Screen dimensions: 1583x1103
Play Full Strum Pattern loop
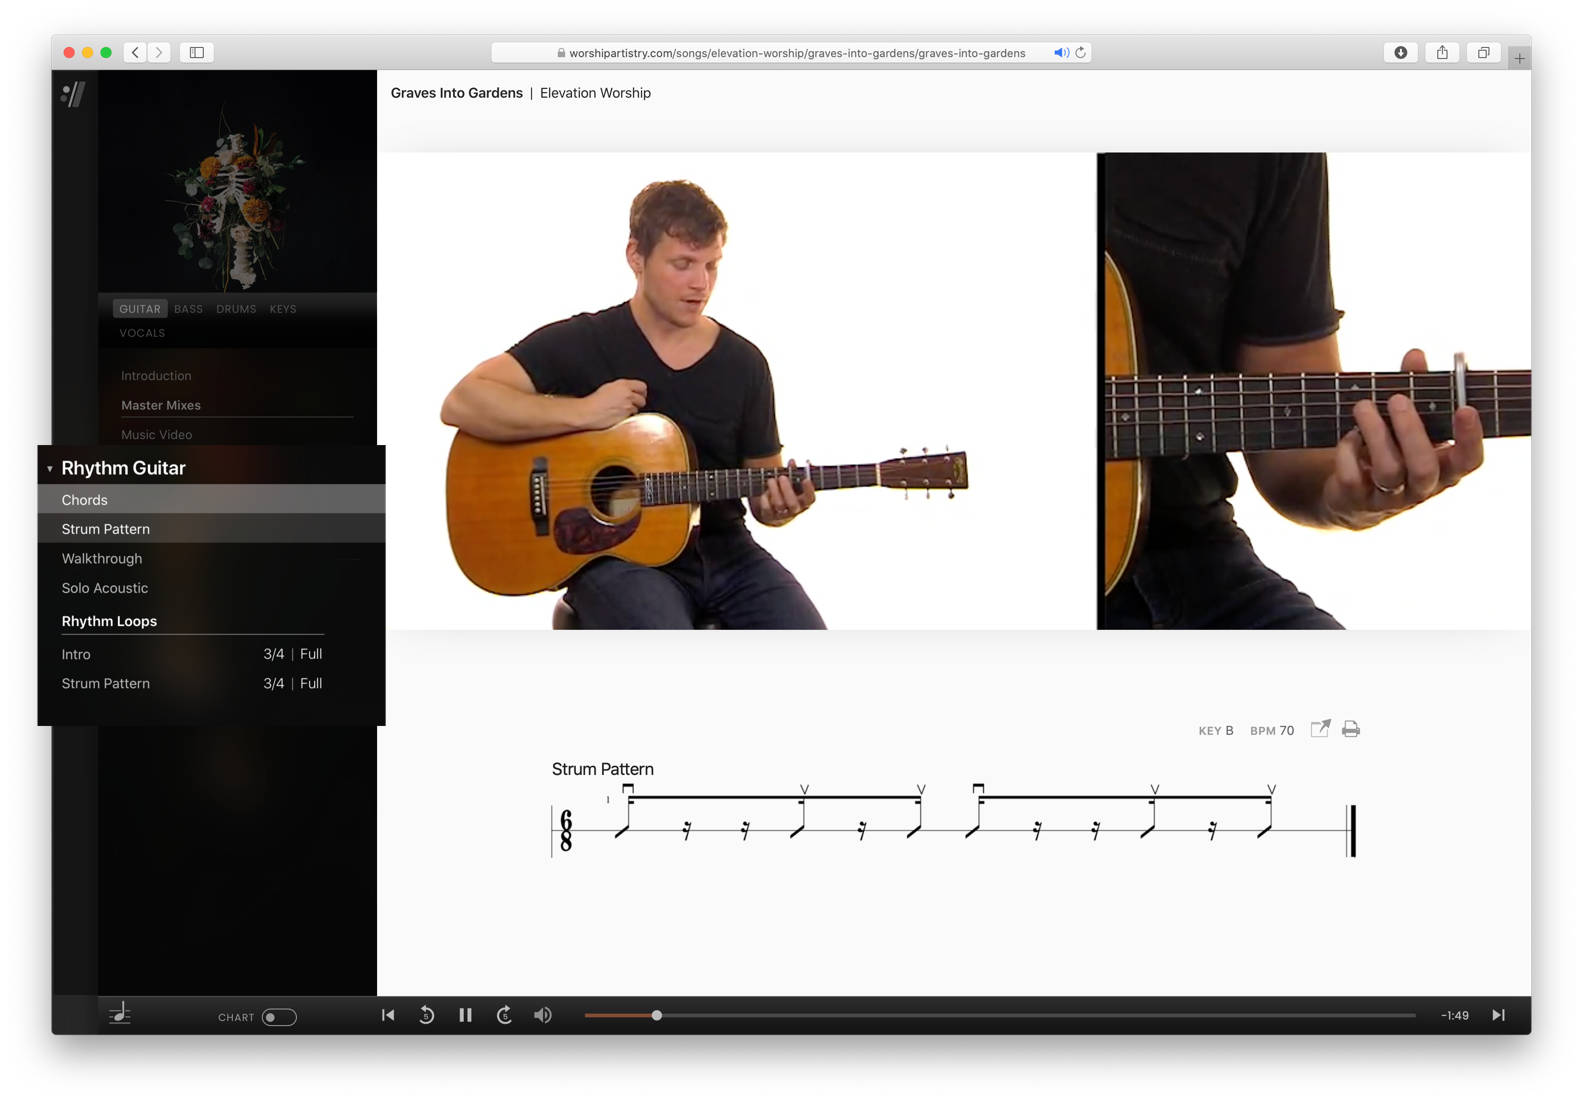(x=311, y=684)
